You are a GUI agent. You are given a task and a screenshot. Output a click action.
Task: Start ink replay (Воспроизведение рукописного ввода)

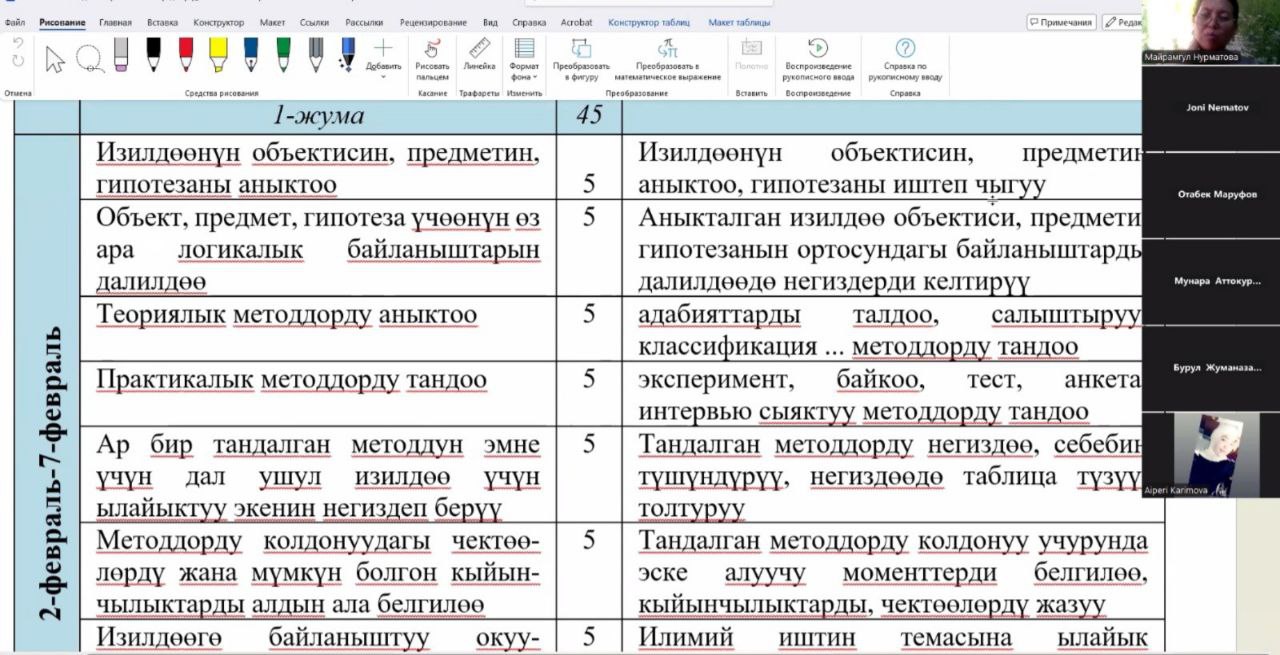click(819, 57)
